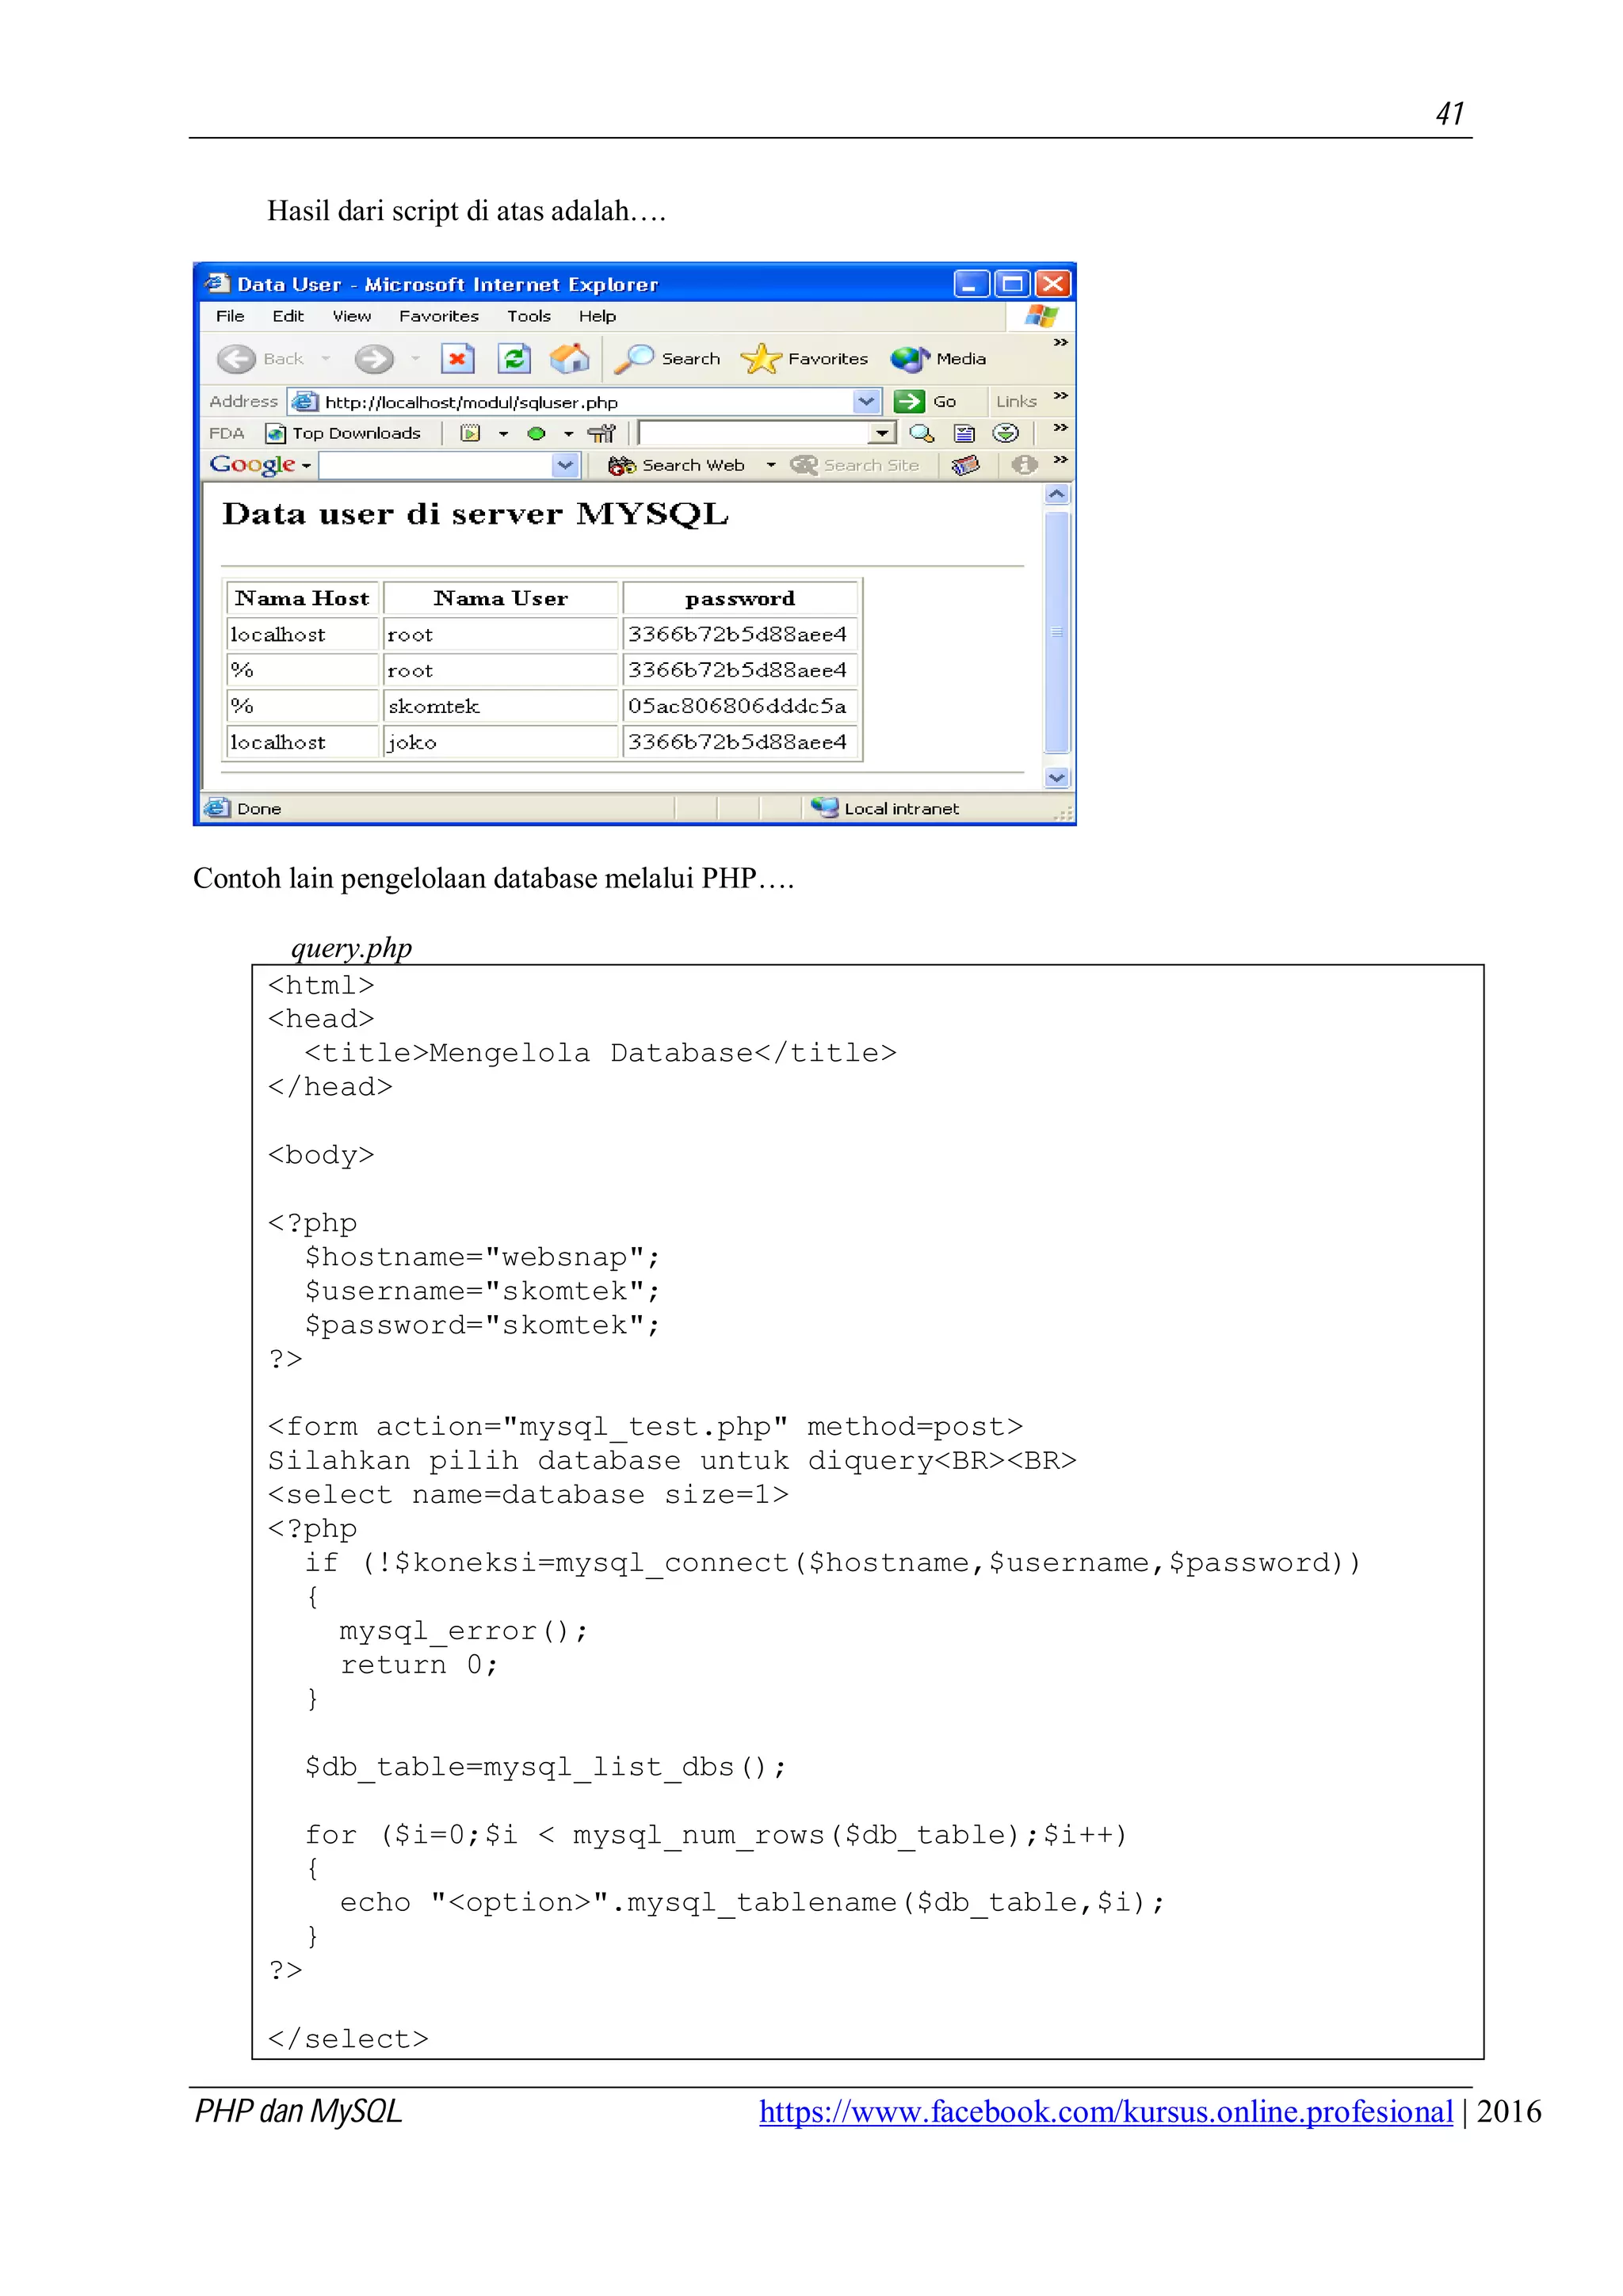Open the View menu
The width and height of the screenshot is (1623, 2296).
click(x=352, y=316)
